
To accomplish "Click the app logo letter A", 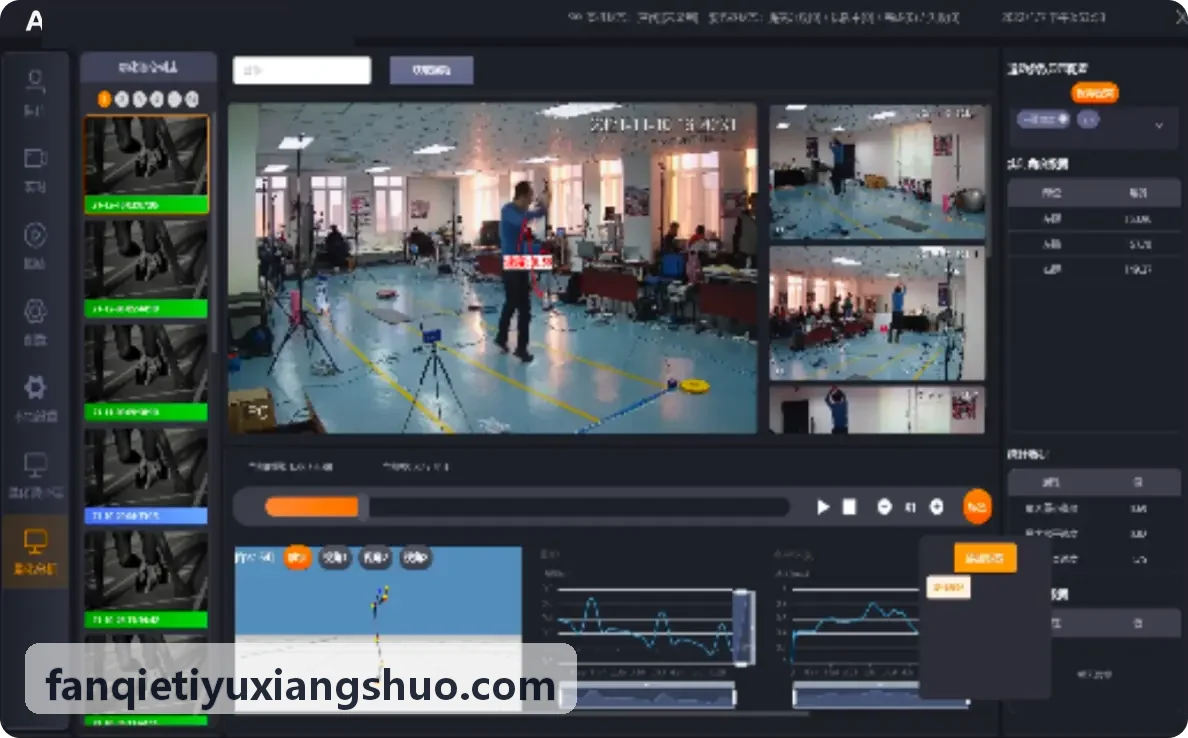I will coord(34,20).
